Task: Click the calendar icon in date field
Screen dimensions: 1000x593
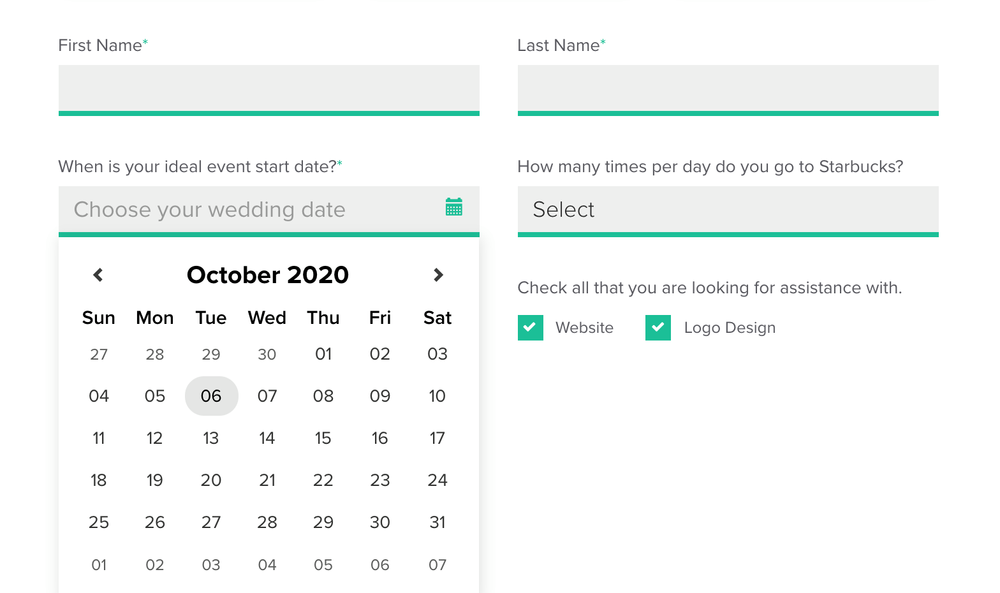Action: coord(454,207)
